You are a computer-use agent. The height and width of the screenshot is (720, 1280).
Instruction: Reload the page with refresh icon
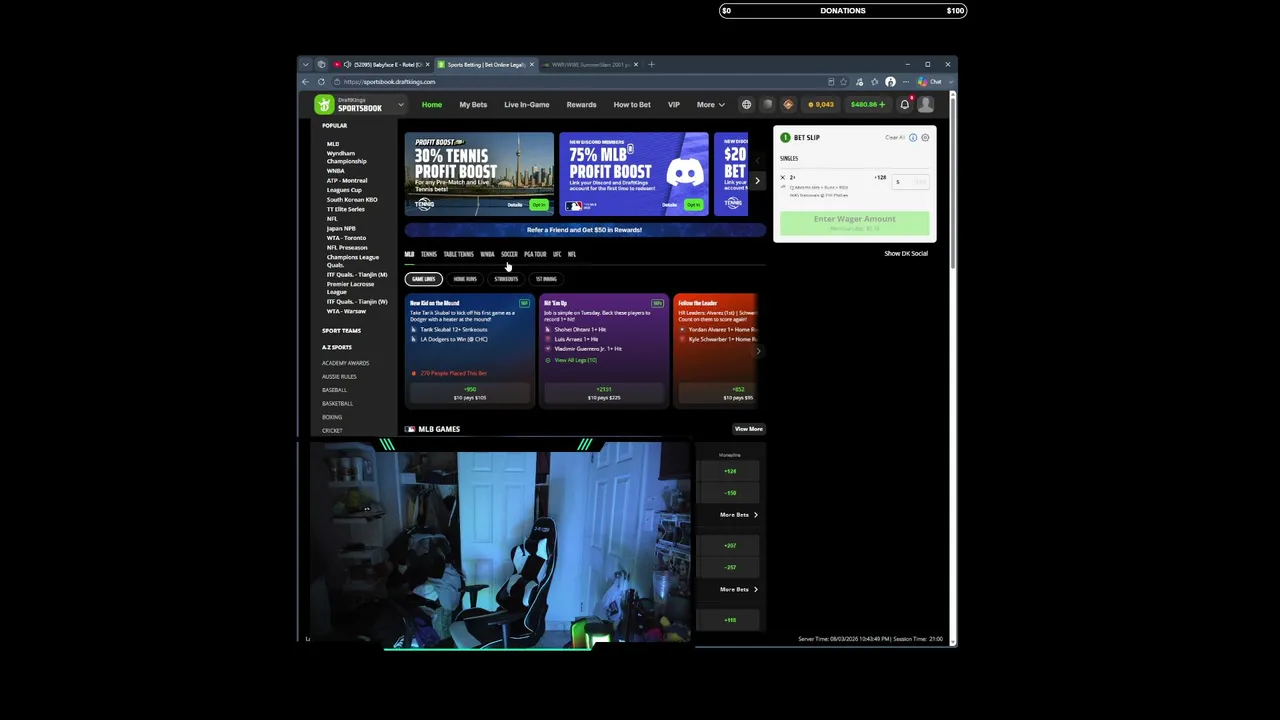click(x=321, y=82)
